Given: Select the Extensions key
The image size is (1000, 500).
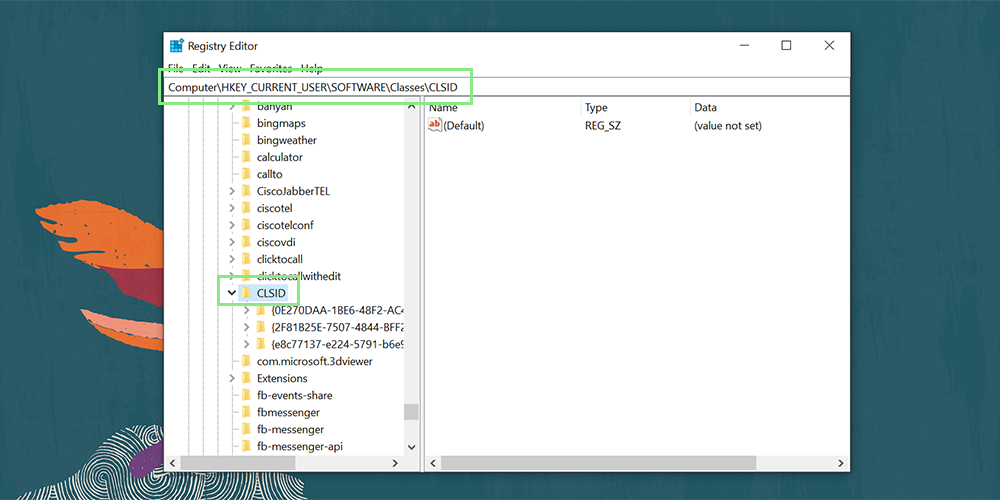Looking at the screenshot, I should point(282,378).
